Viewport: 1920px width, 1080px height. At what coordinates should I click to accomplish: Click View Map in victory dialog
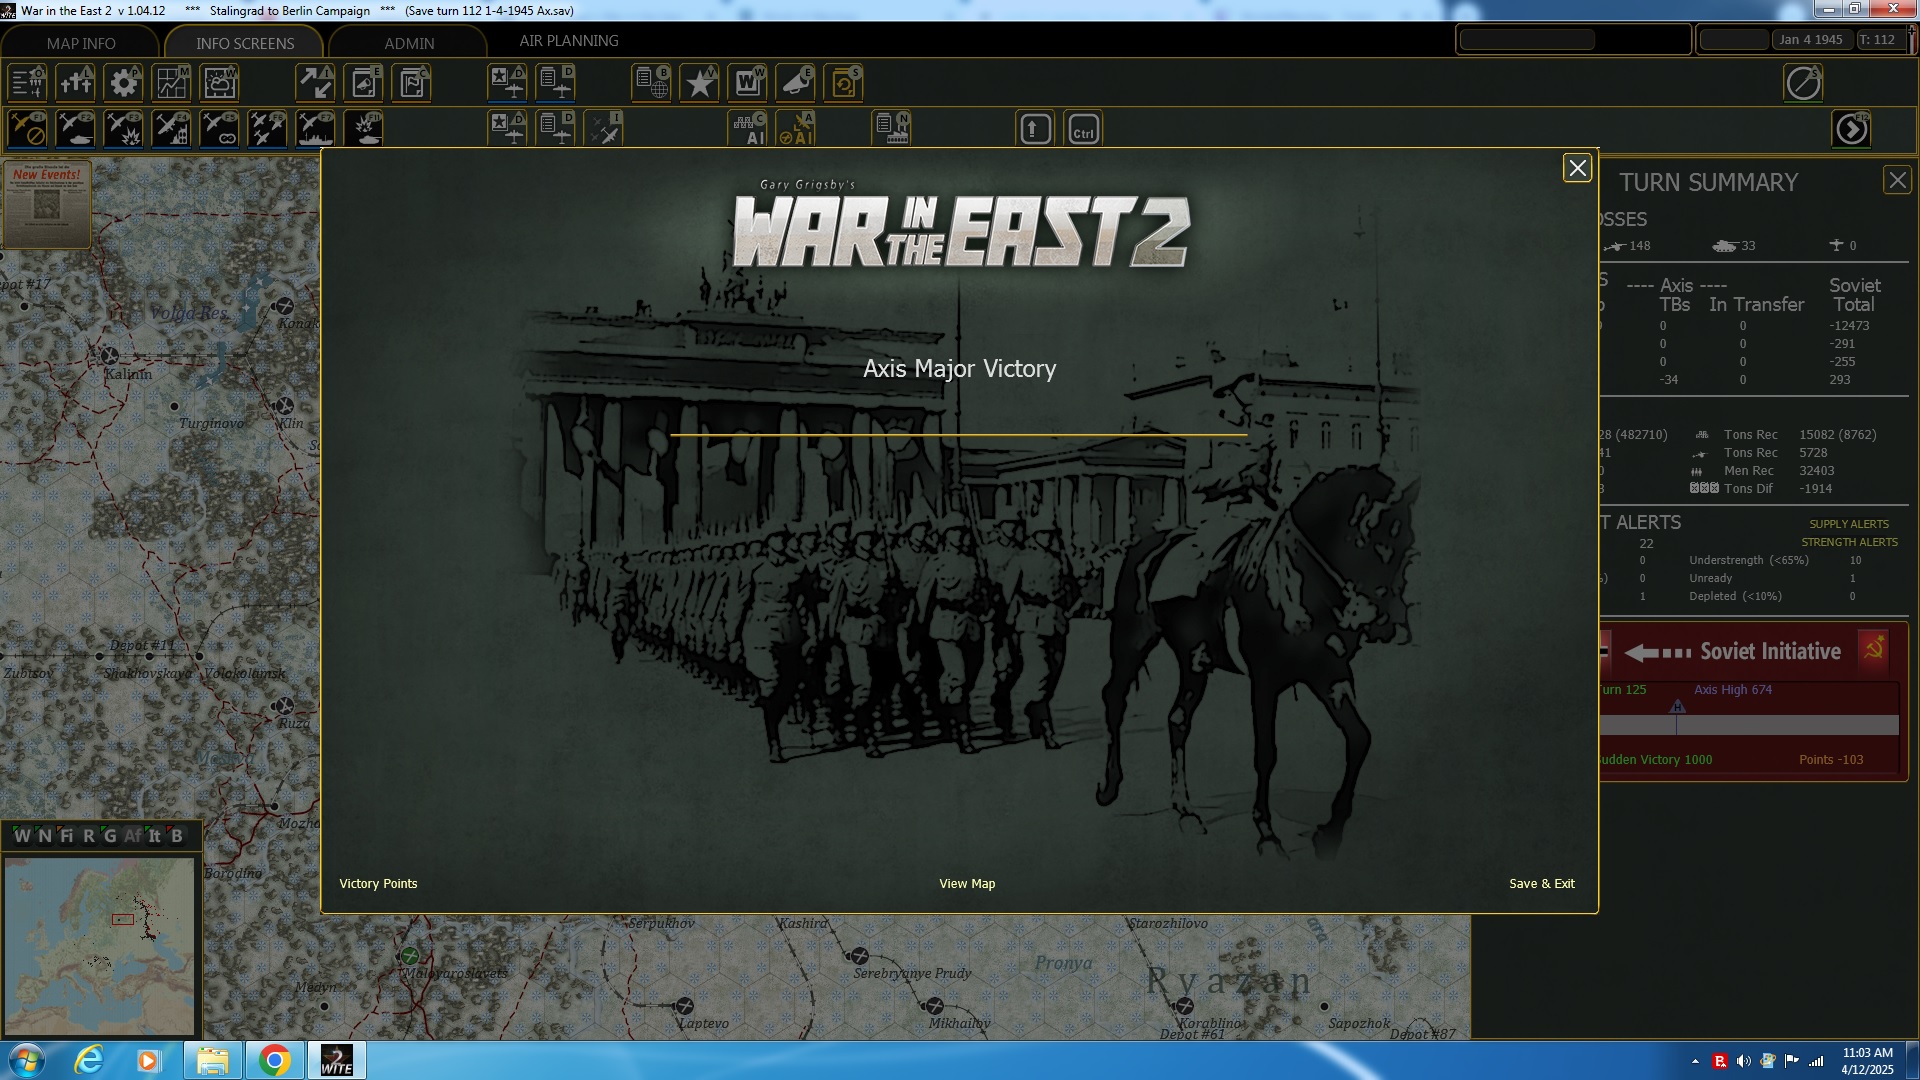[967, 884]
